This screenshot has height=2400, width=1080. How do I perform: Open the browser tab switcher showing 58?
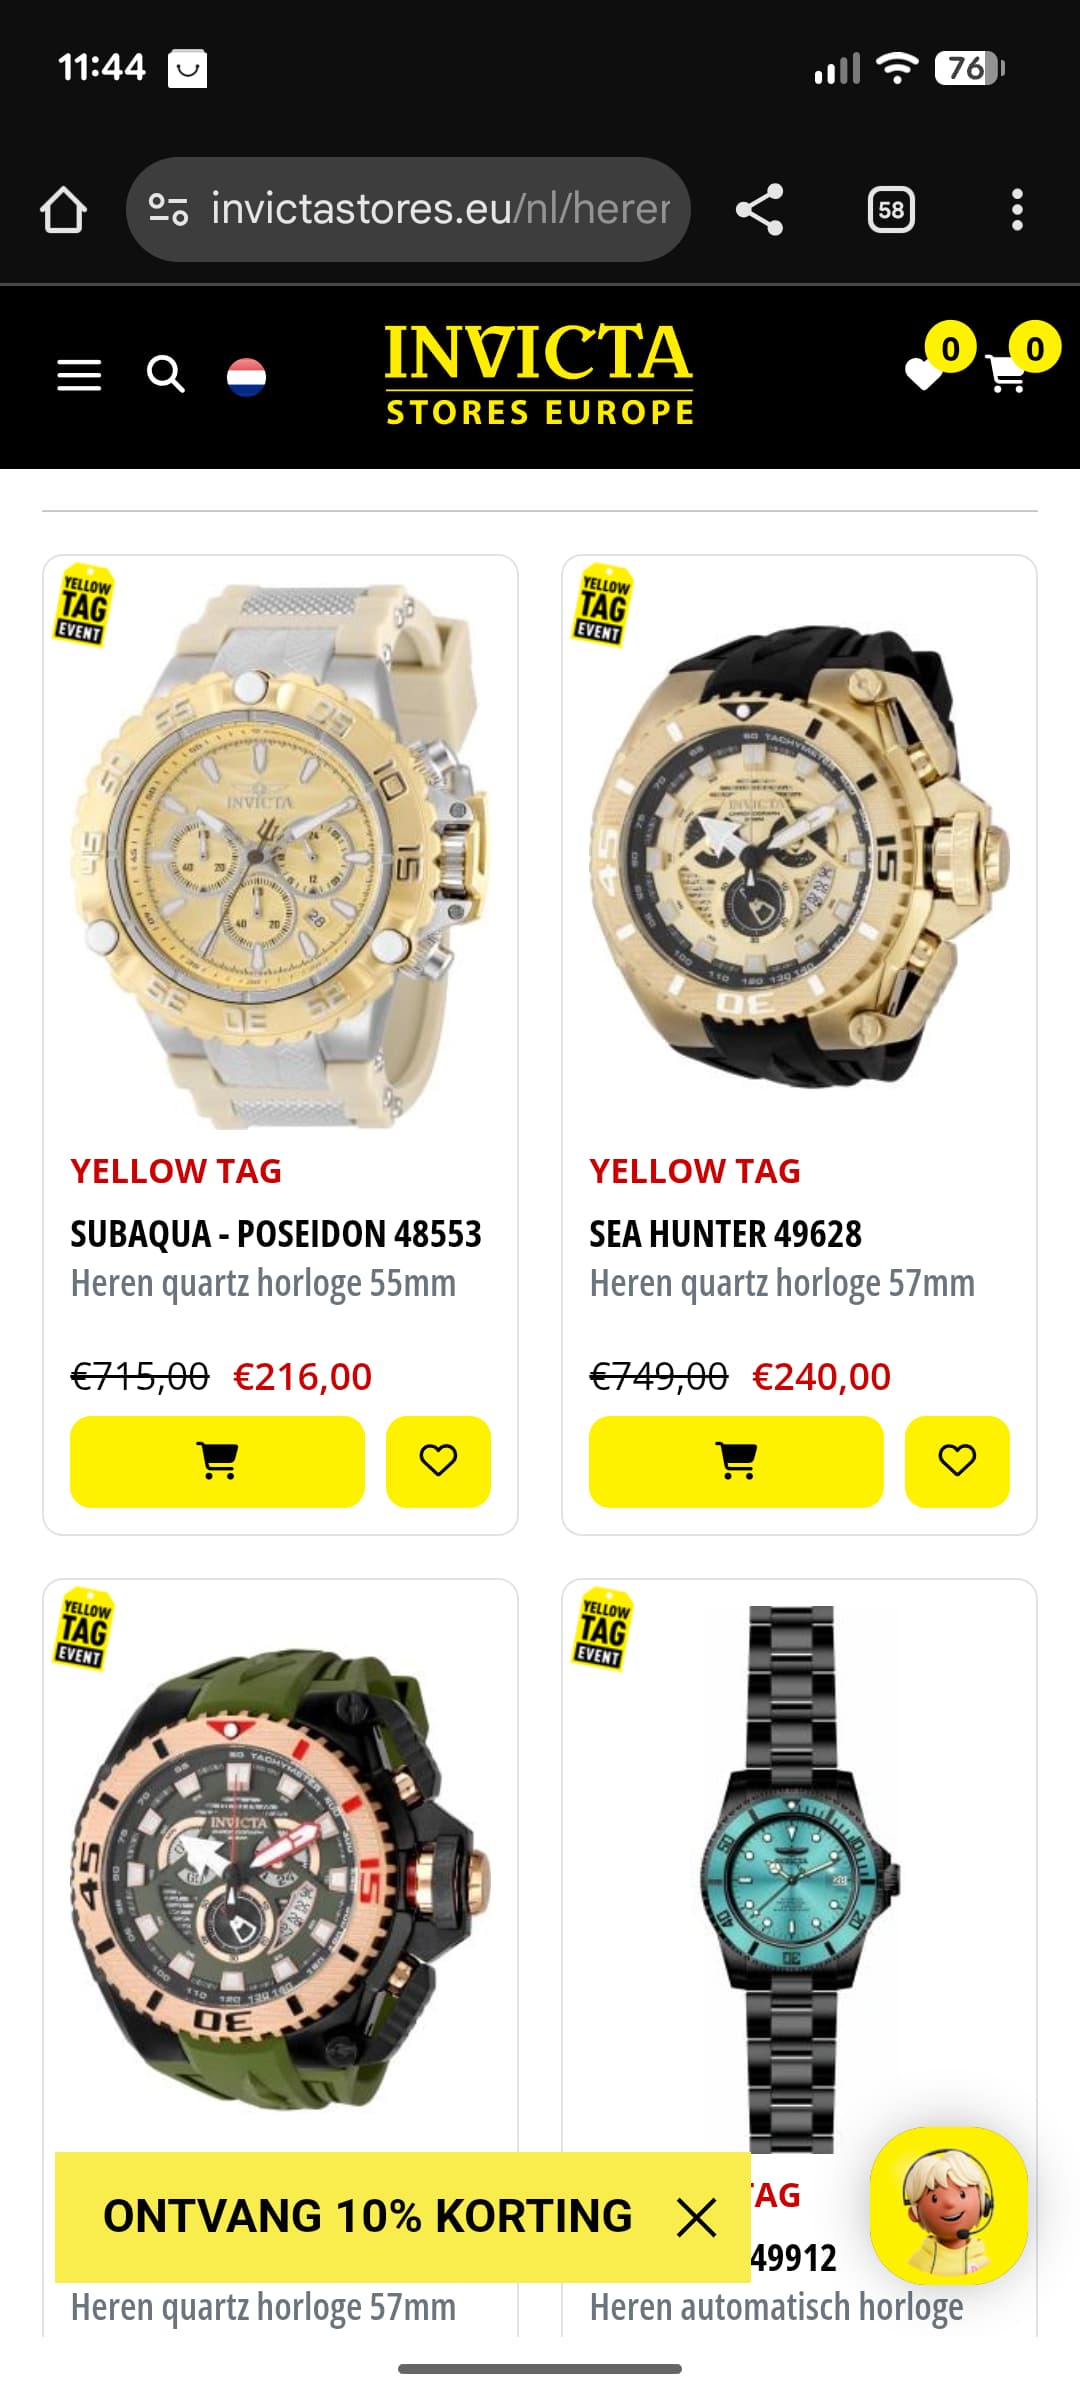click(x=891, y=210)
